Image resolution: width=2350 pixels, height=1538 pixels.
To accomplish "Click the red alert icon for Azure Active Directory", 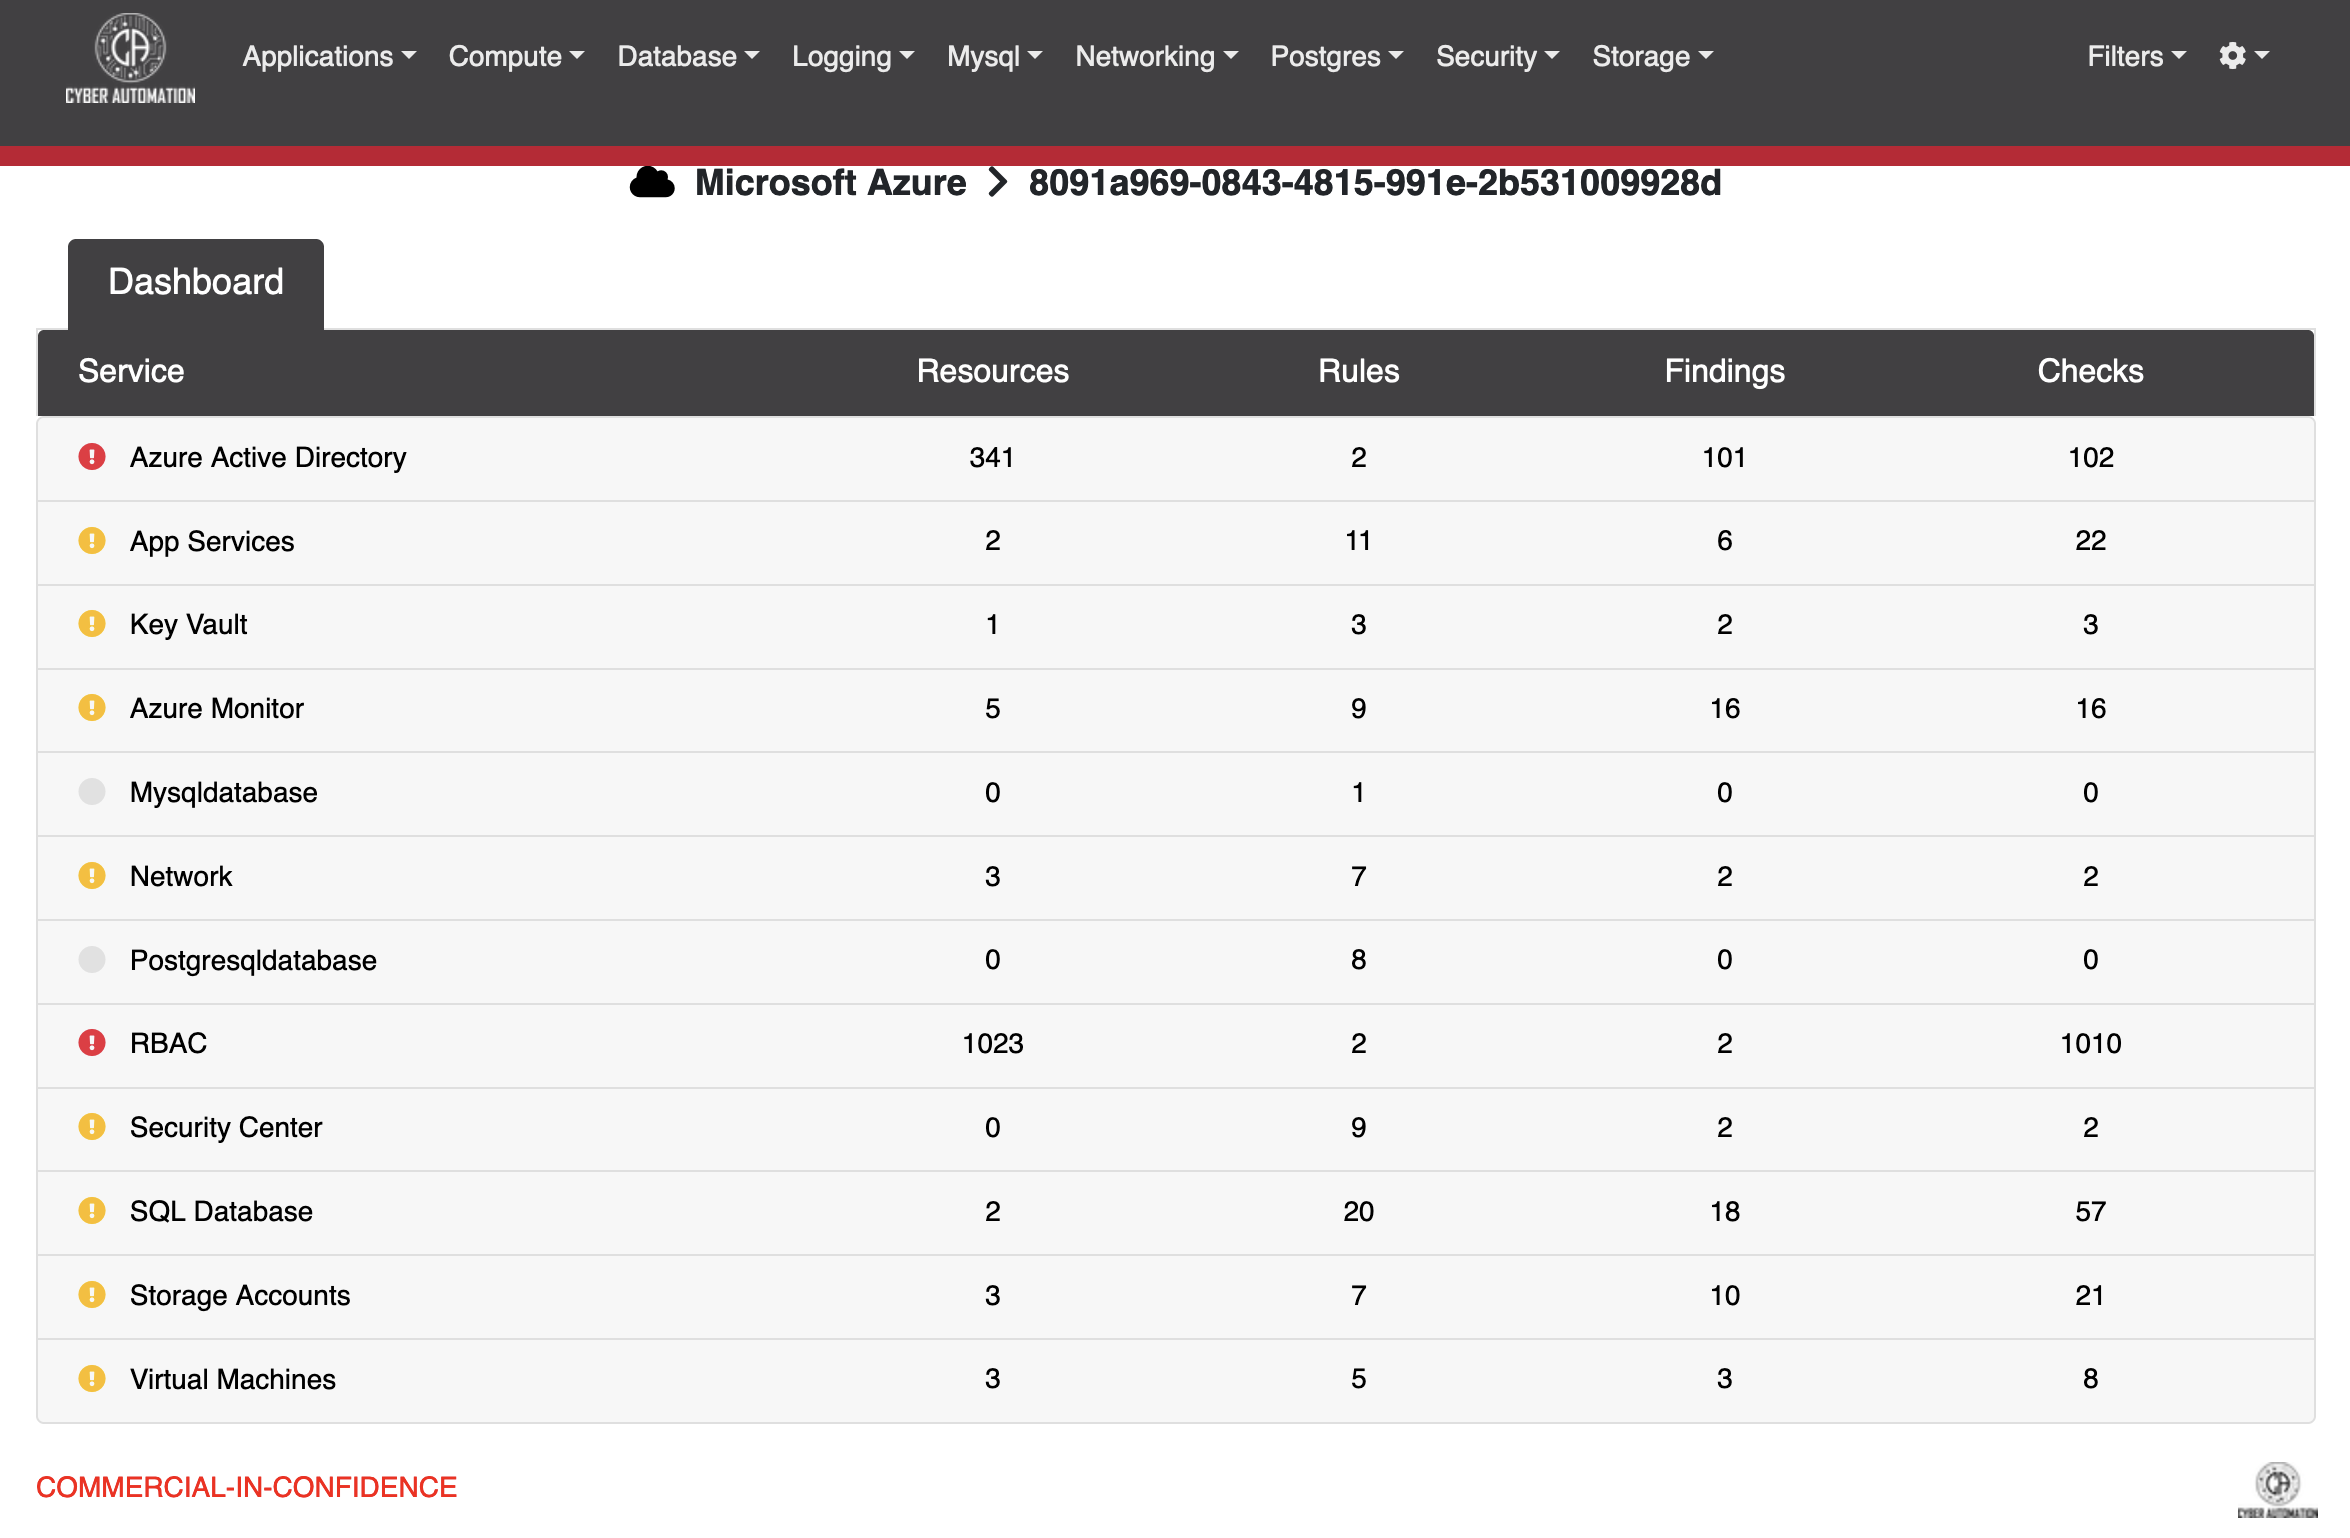I will click(x=92, y=457).
